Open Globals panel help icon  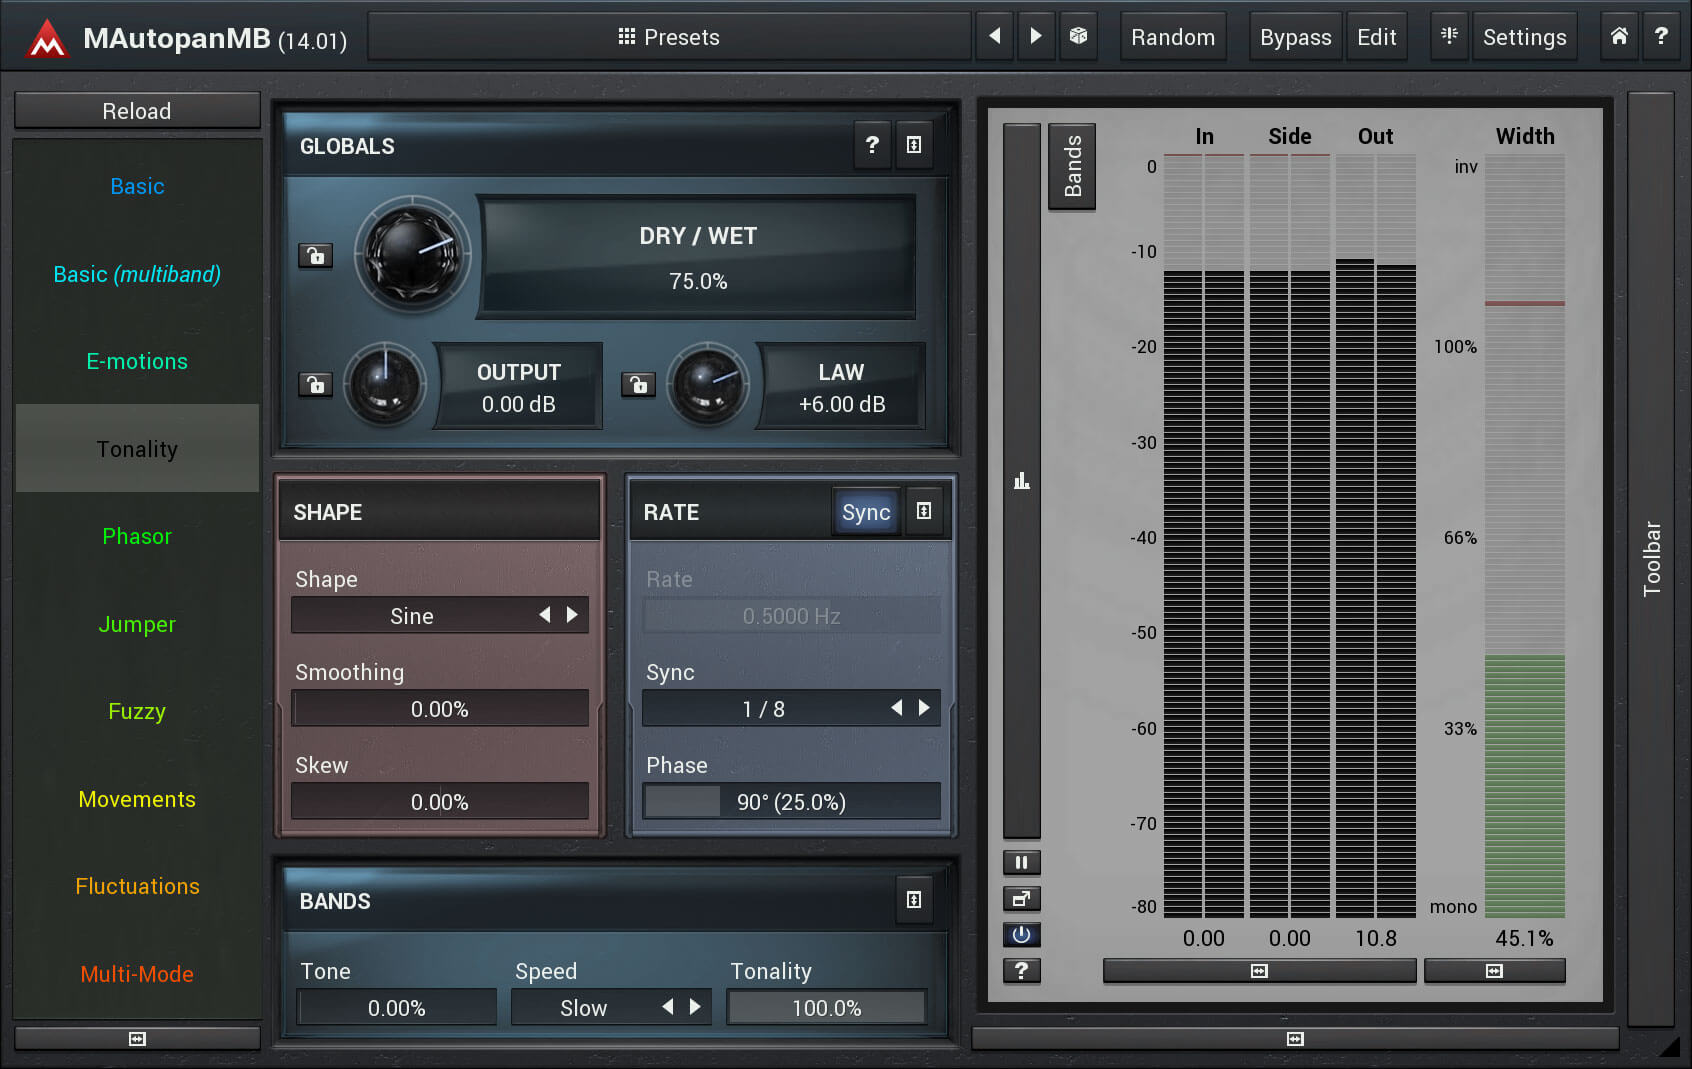tap(872, 145)
